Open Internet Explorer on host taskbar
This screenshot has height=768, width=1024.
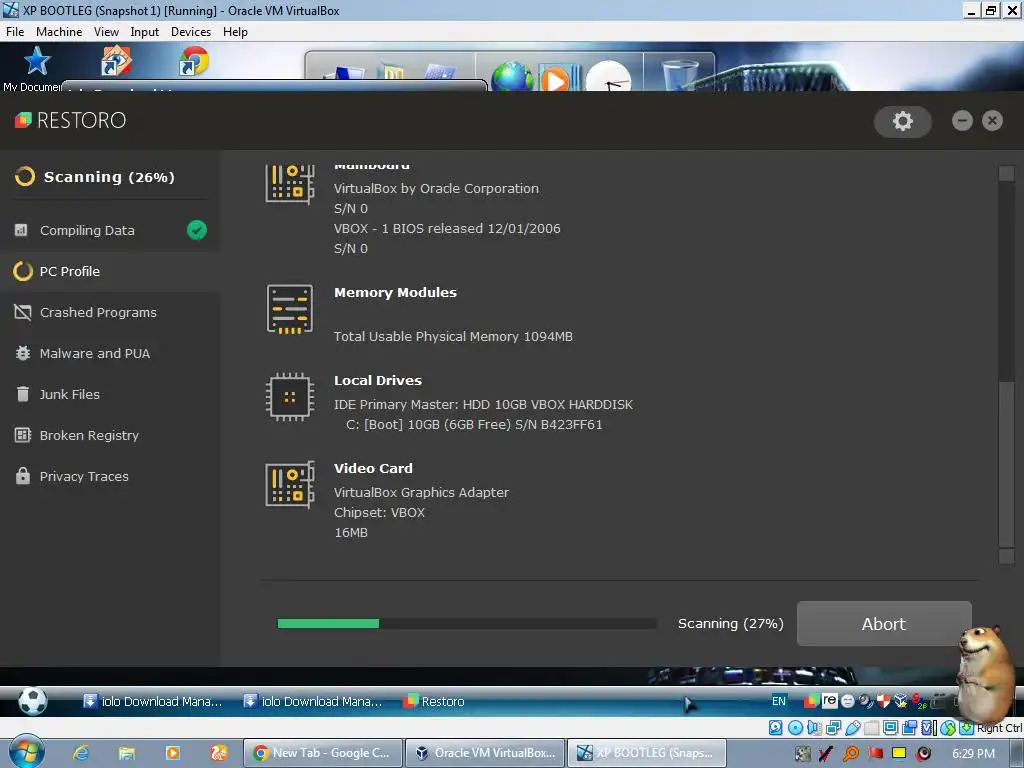click(x=81, y=753)
